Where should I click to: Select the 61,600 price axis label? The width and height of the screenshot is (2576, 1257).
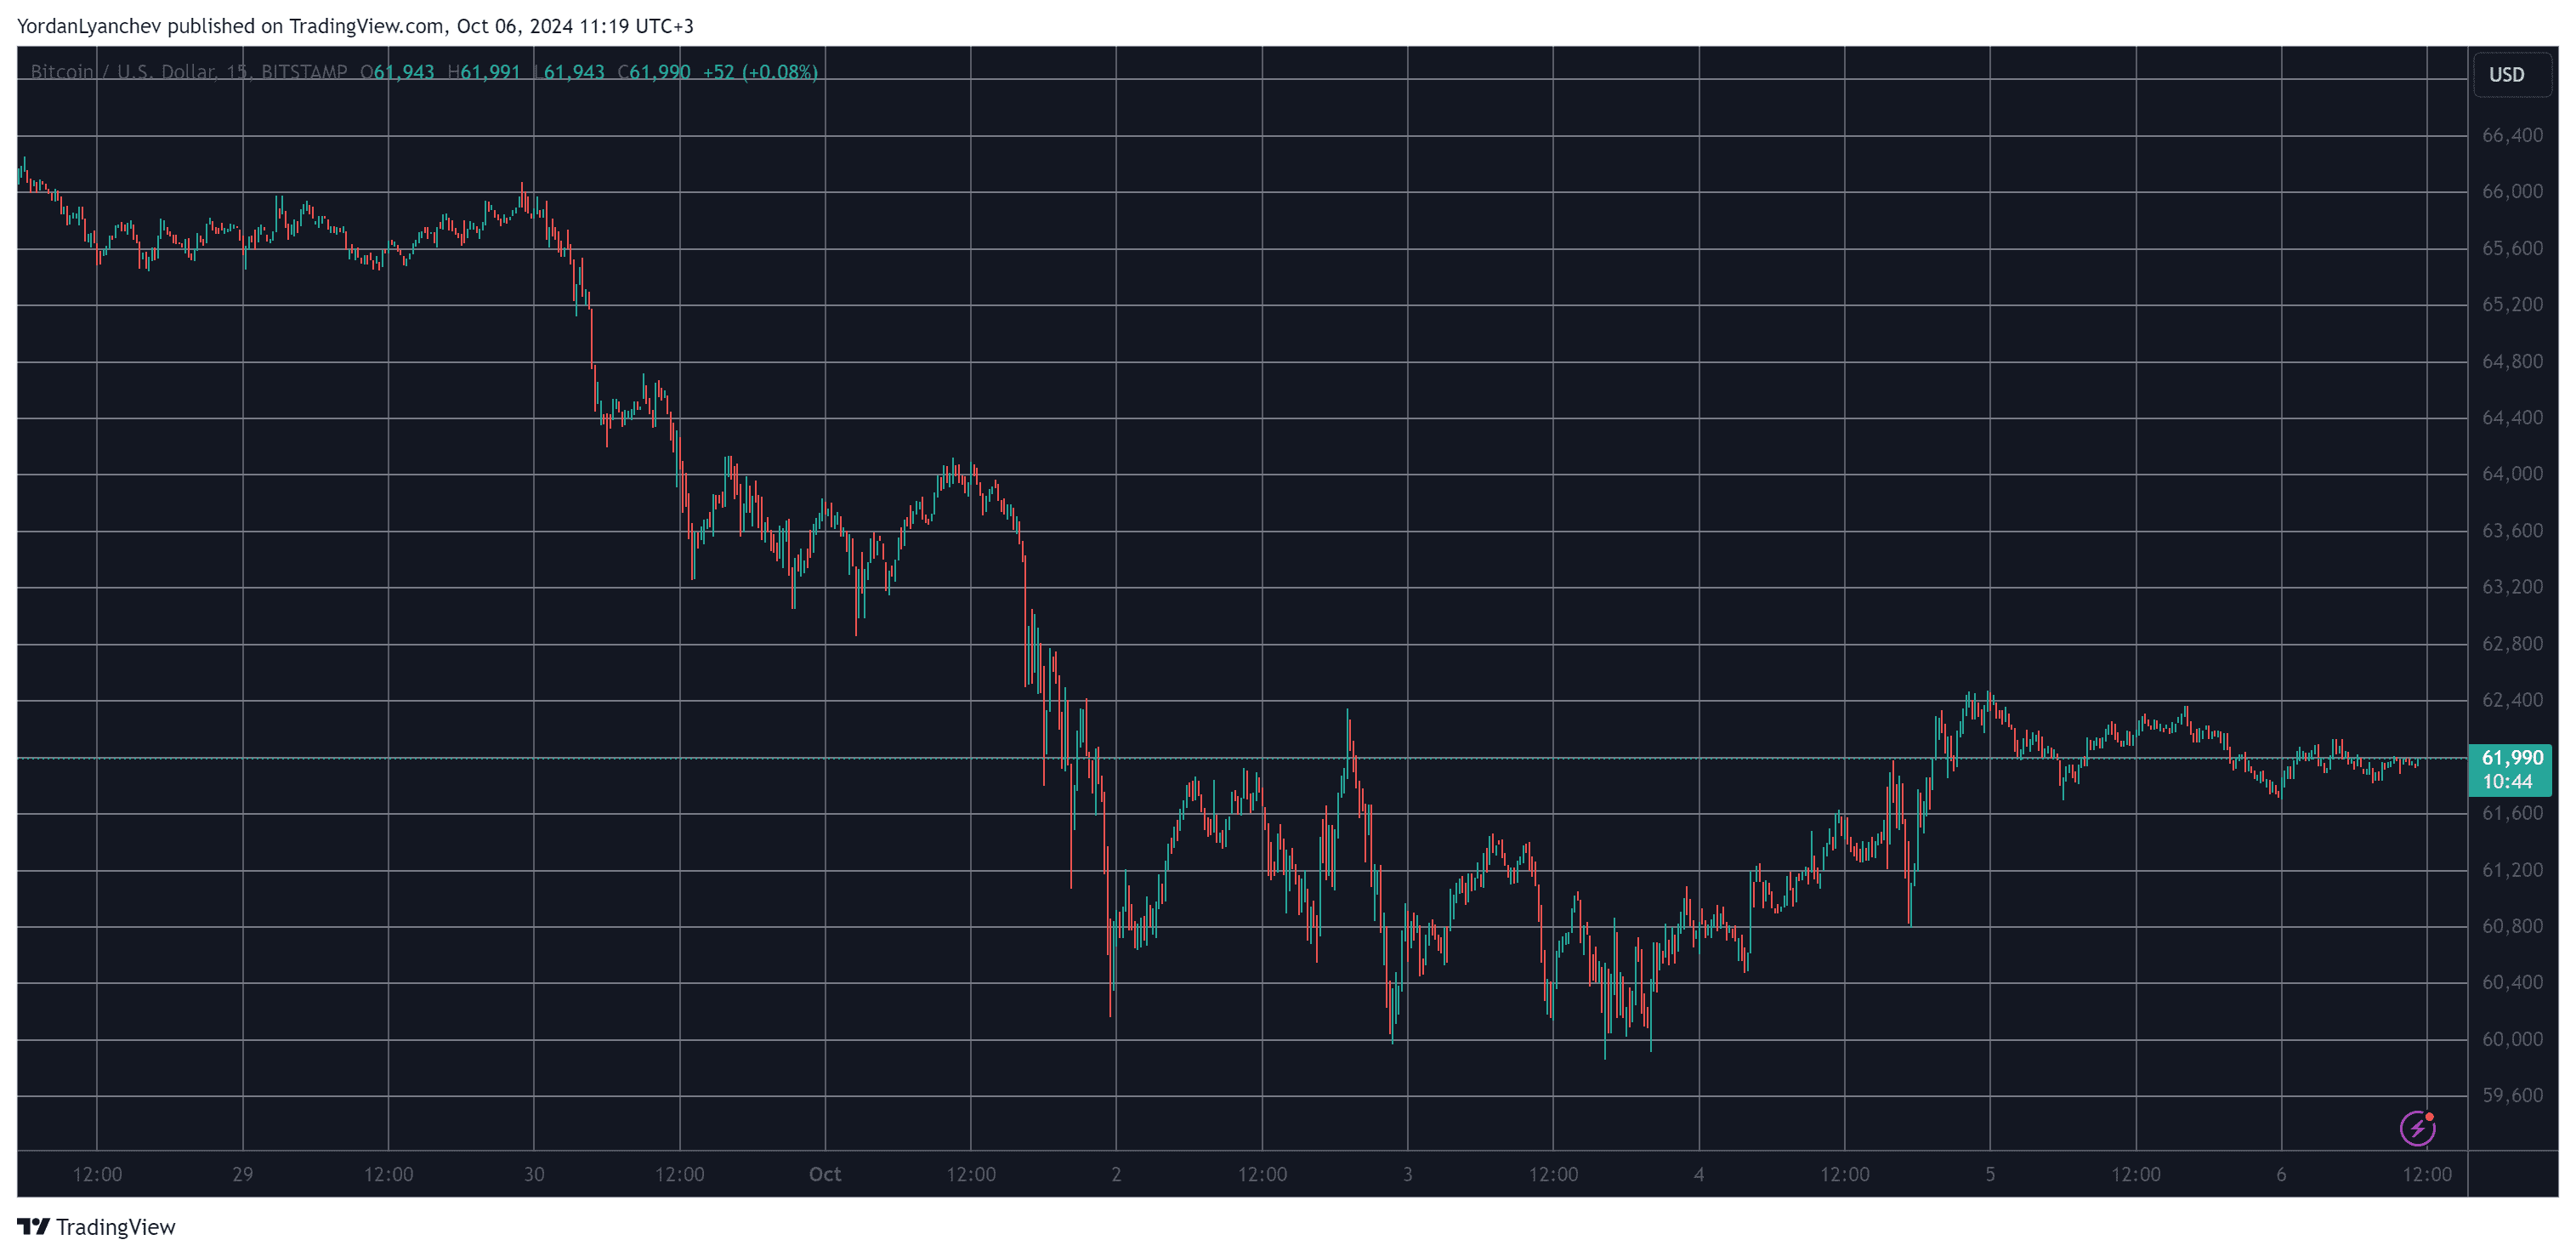2512,813
